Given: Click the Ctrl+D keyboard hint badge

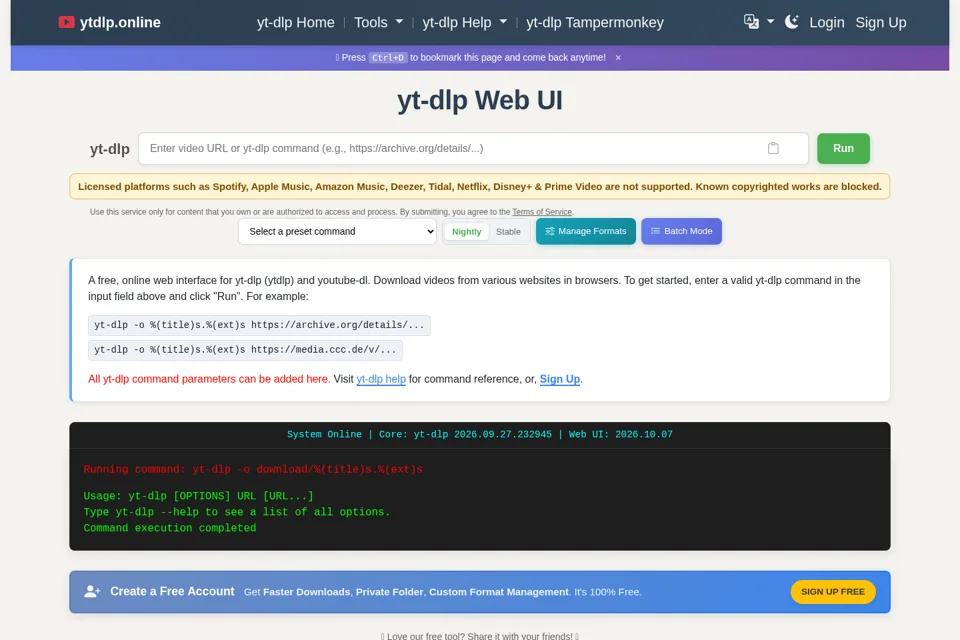Looking at the screenshot, I should pyautogui.click(x=388, y=58).
